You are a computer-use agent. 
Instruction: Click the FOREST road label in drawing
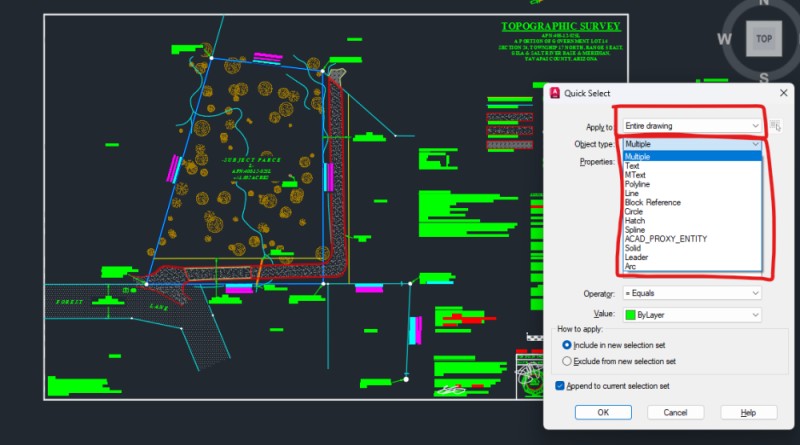coord(69,302)
